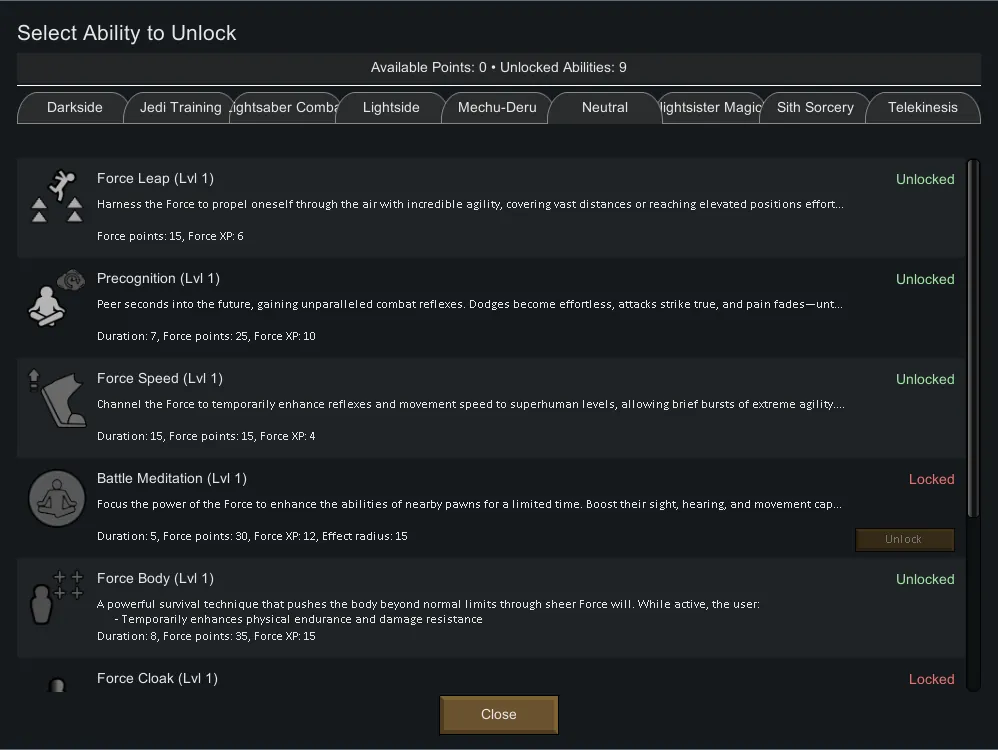Click the Force Speed boot icon

pos(57,398)
